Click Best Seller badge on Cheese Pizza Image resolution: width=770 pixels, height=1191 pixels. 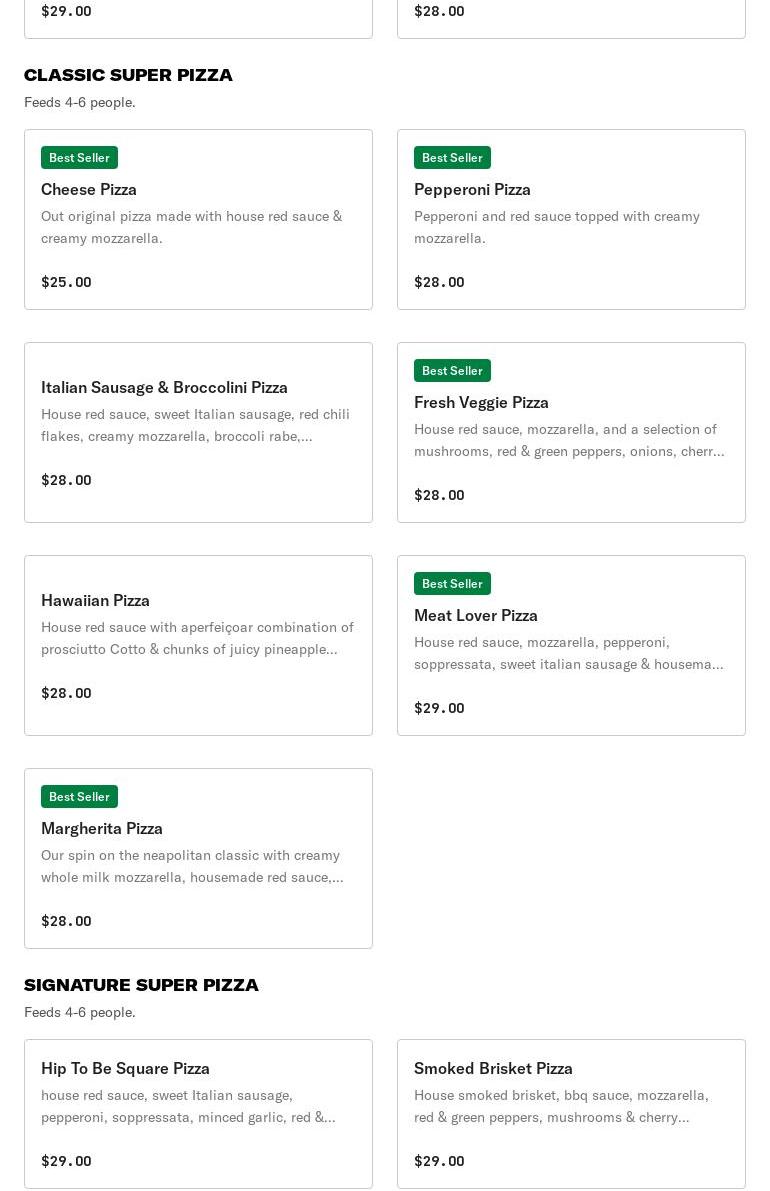click(79, 158)
